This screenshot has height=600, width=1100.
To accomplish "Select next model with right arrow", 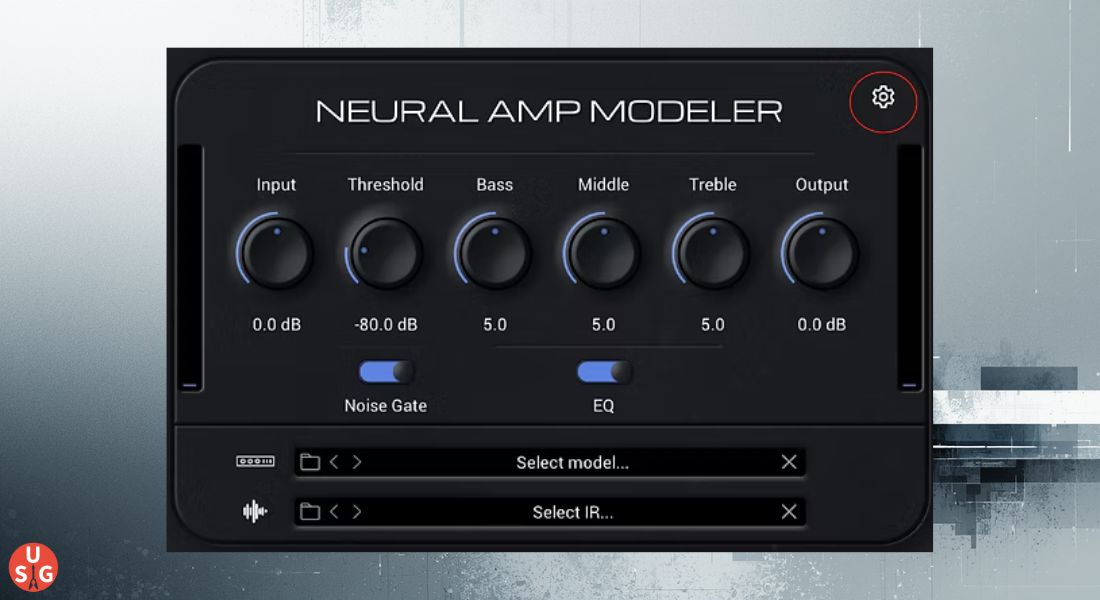I will pyautogui.click(x=356, y=462).
